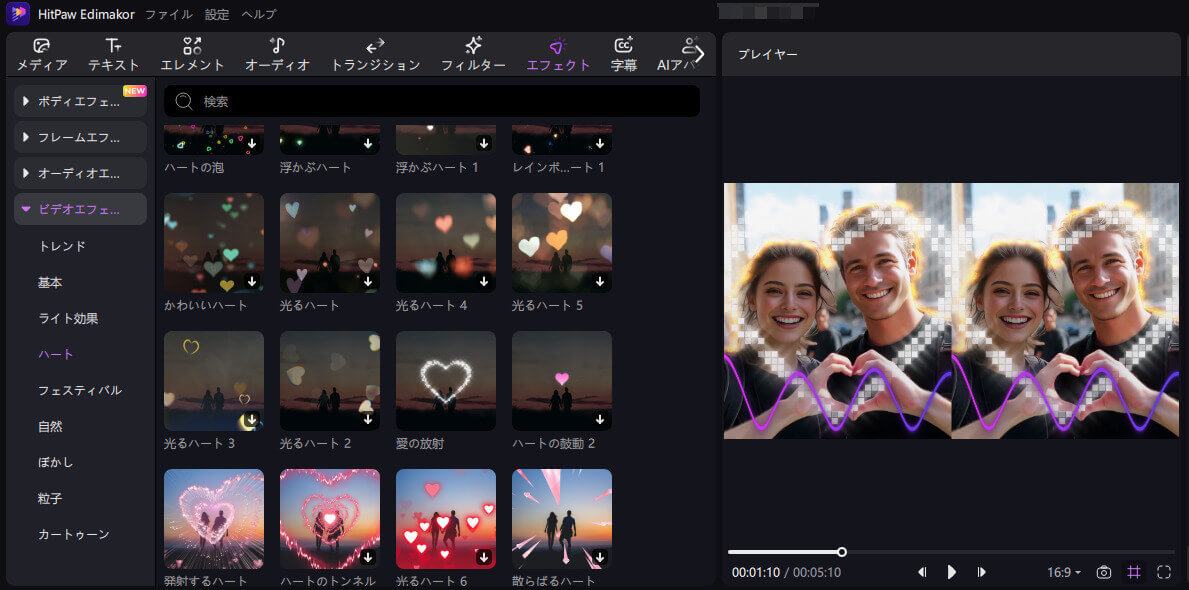Viewport: 1189px width, 590px height.
Task: Download the 光るハート 5 effect
Action: pyautogui.click(x=600, y=281)
